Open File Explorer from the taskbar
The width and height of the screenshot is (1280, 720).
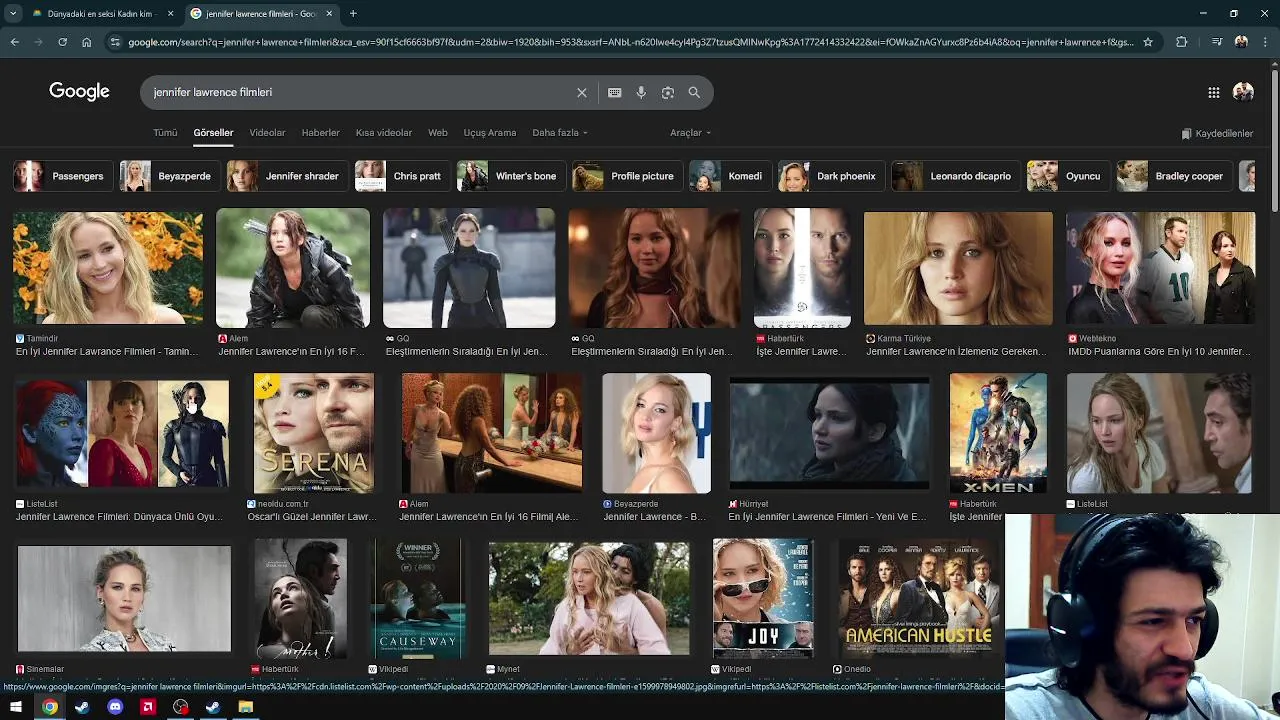[246, 707]
